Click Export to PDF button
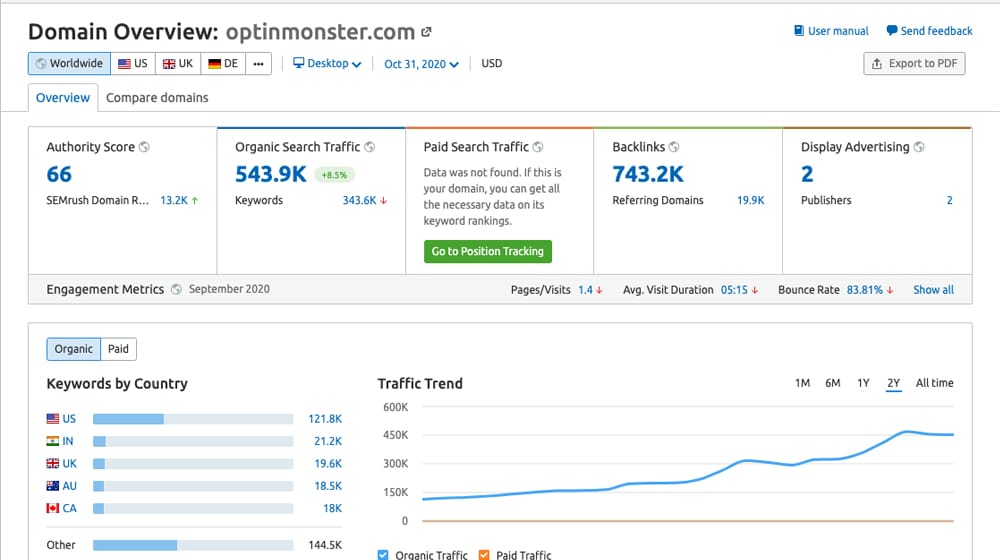Viewport: 1000px width, 560px height. click(914, 64)
